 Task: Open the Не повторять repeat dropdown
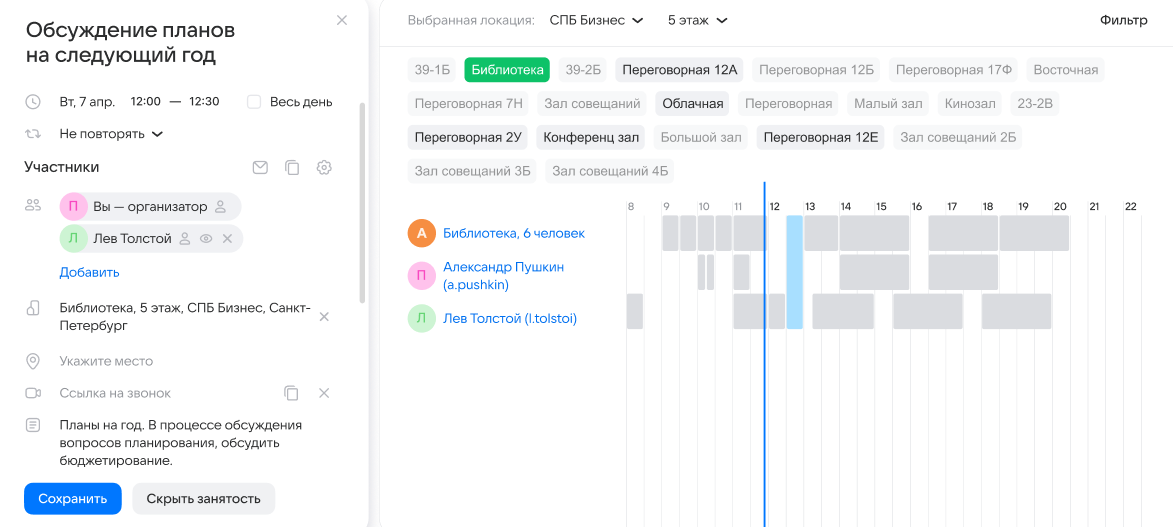pos(110,134)
